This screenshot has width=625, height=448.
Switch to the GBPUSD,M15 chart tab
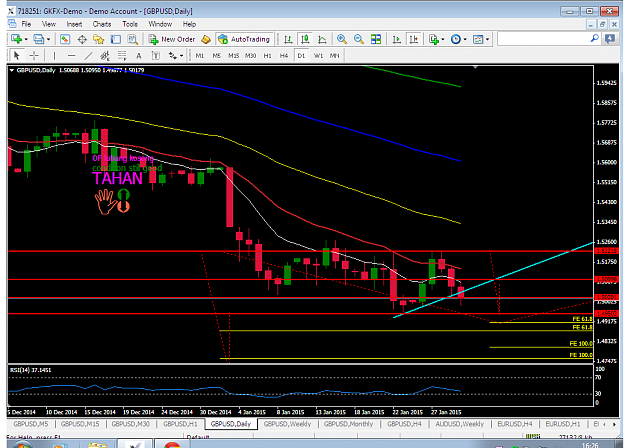coord(80,424)
